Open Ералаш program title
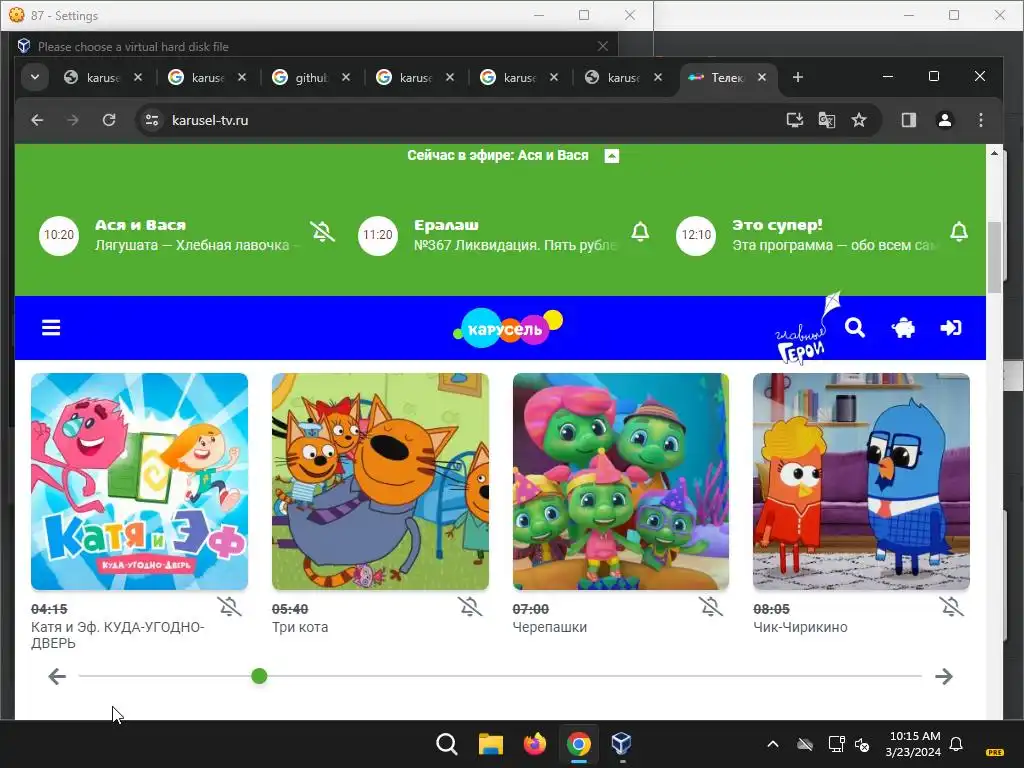The image size is (1024, 768). [x=446, y=225]
